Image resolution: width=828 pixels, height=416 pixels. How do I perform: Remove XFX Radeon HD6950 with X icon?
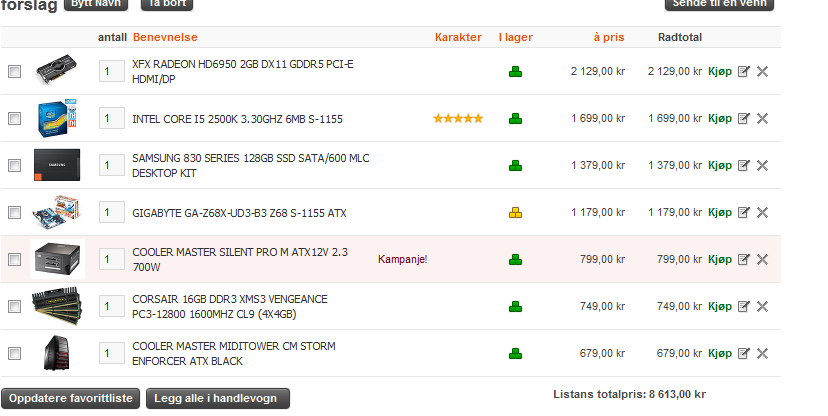coord(762,71)
